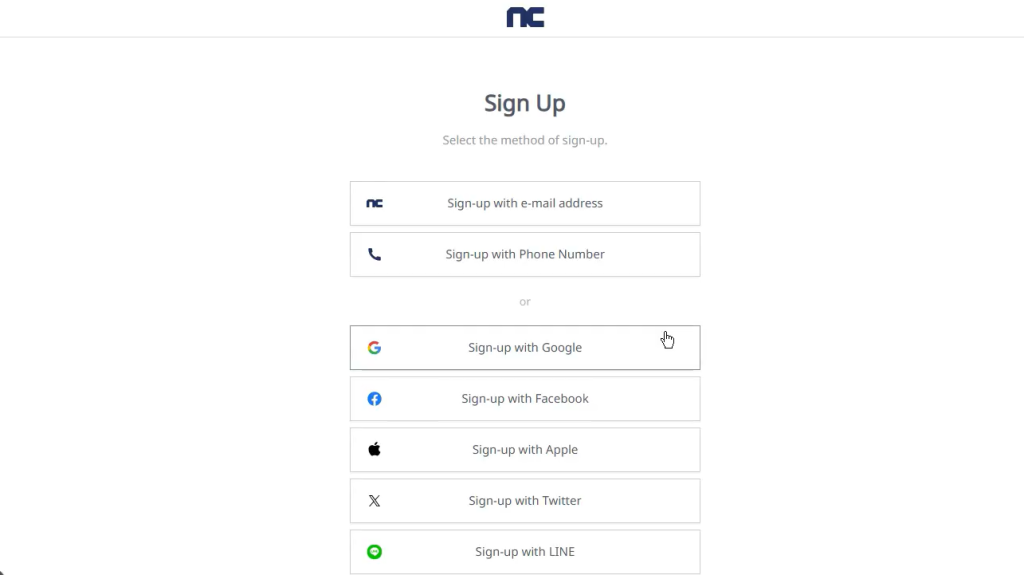Click the black Apple logo icon
Image resolution: width=1024 pixels, height=575 pixels.
pyautogui.click(x=374, y=449)
